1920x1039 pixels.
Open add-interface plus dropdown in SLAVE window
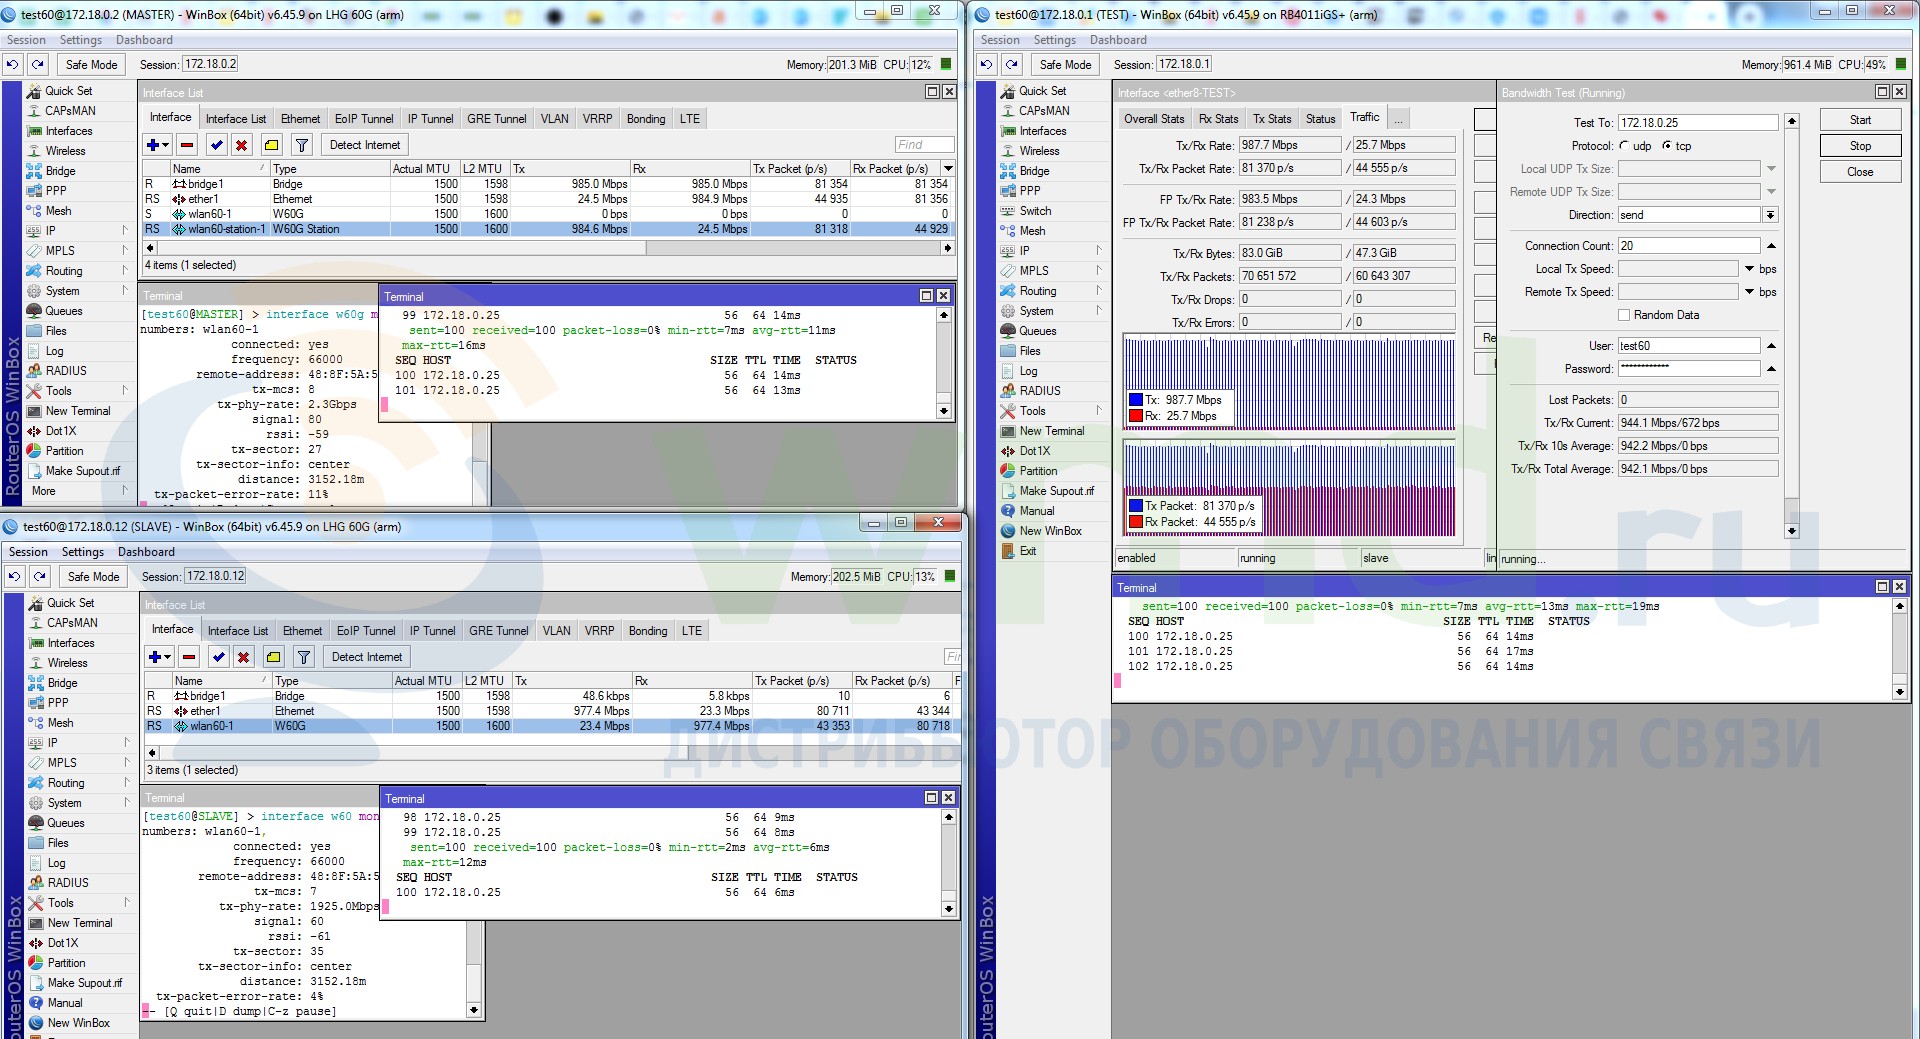[x=160, y=657]
